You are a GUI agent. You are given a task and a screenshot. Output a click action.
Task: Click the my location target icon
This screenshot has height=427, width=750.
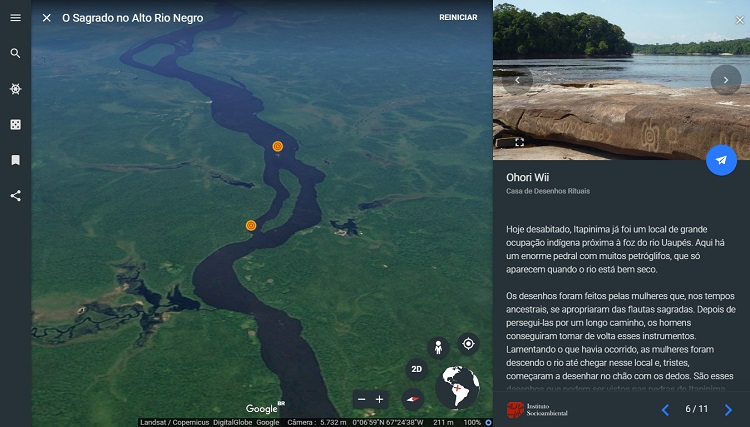tap(468, 344)
